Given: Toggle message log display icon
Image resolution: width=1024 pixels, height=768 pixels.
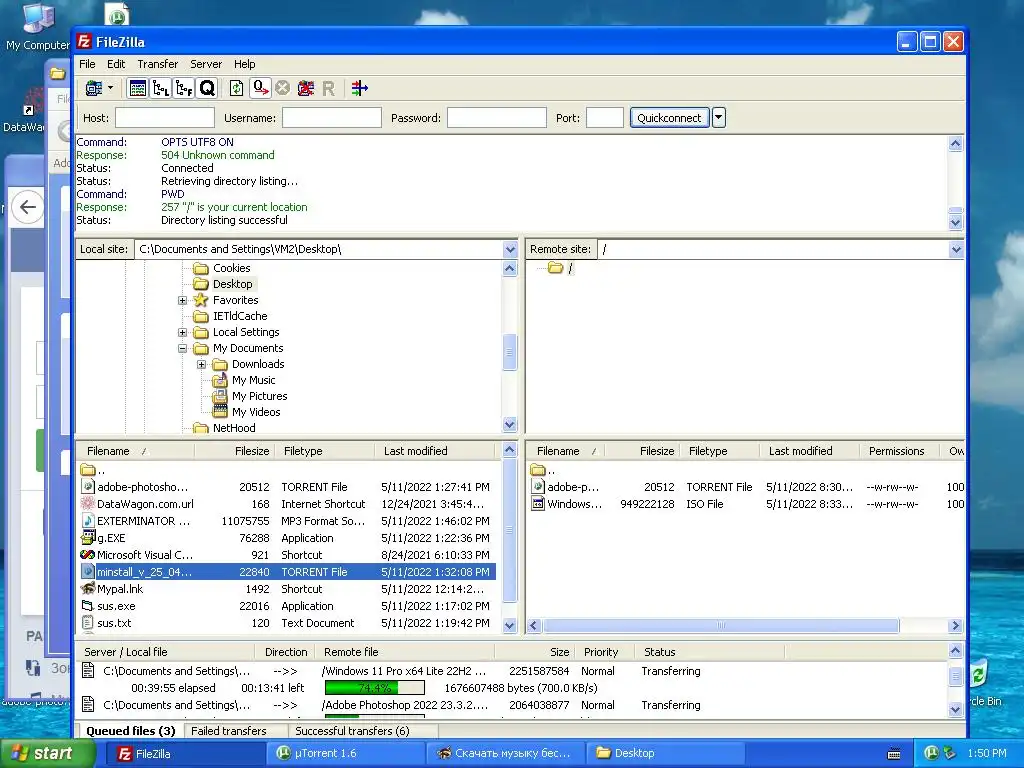Looking at the screenshot, I should click(138, 88).
